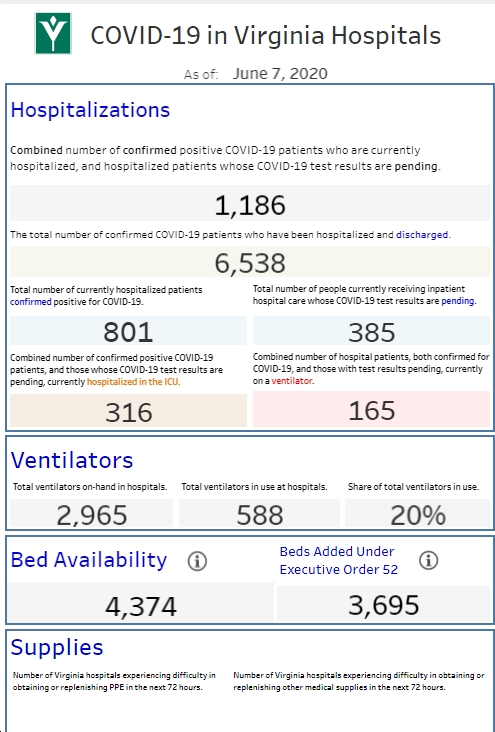Click the June 7, 2020 date text
This screenshot has width=495, height=732.
point(280,74)
